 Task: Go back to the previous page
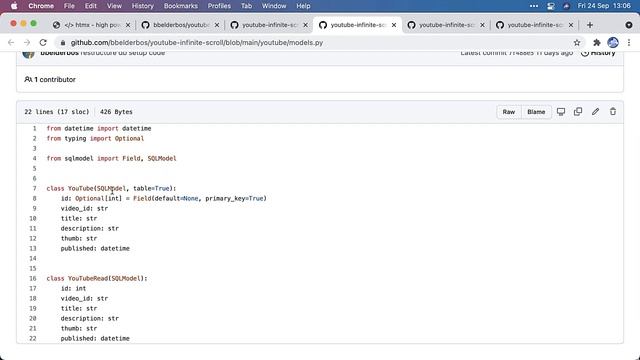11,42
